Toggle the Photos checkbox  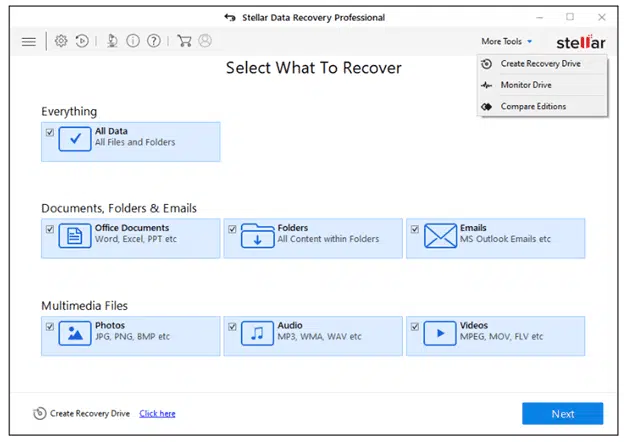(x=50, y=326)
